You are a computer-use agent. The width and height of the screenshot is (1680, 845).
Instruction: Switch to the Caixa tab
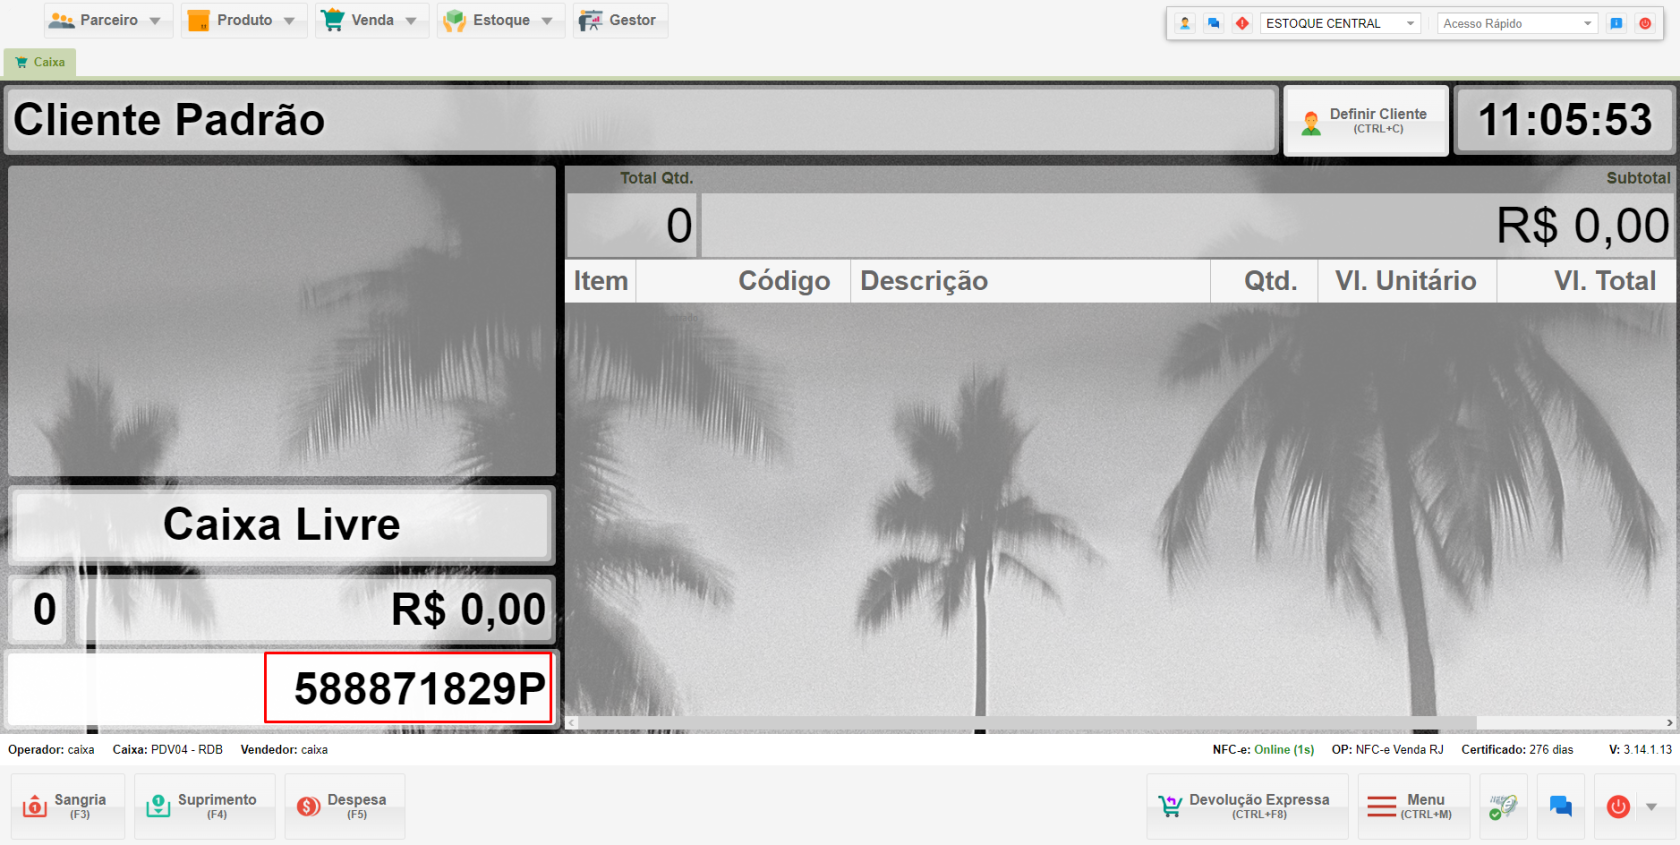(40, 62)
